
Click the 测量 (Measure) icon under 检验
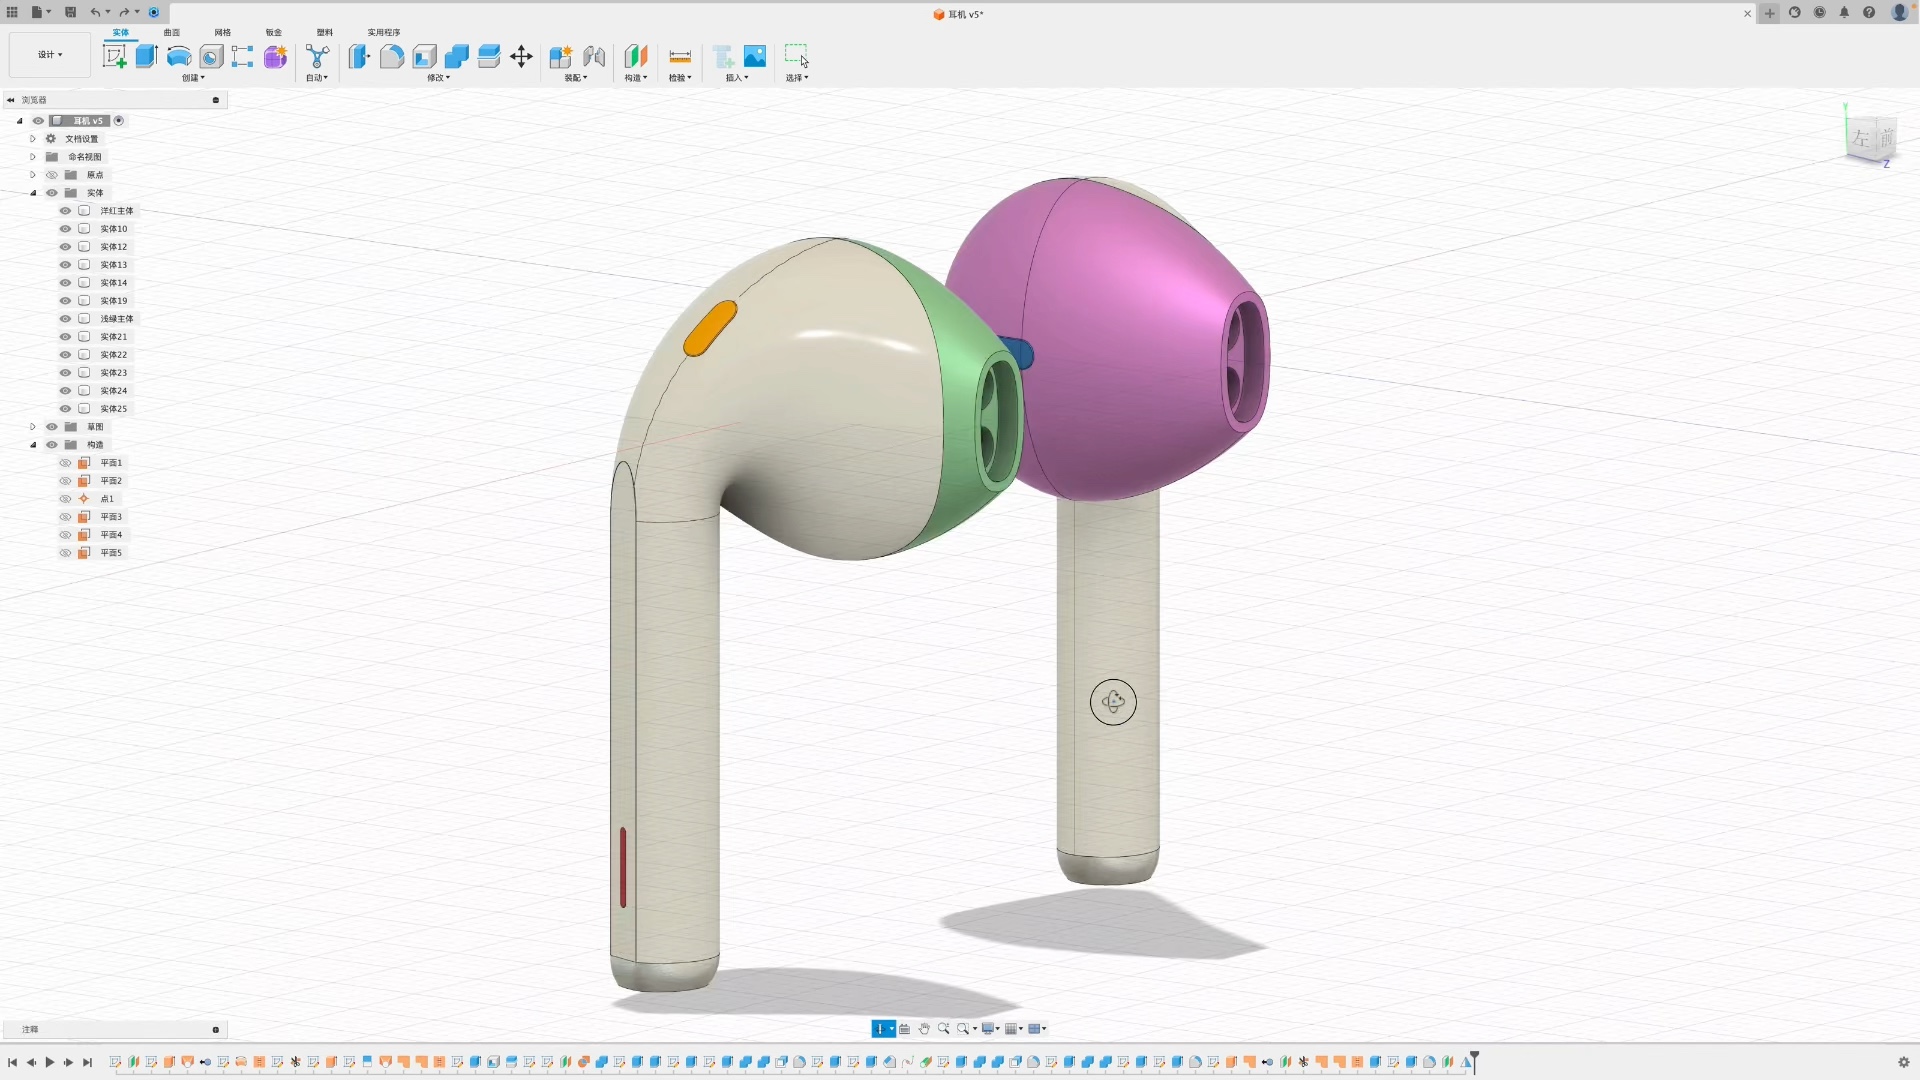(x=680, y=56)
